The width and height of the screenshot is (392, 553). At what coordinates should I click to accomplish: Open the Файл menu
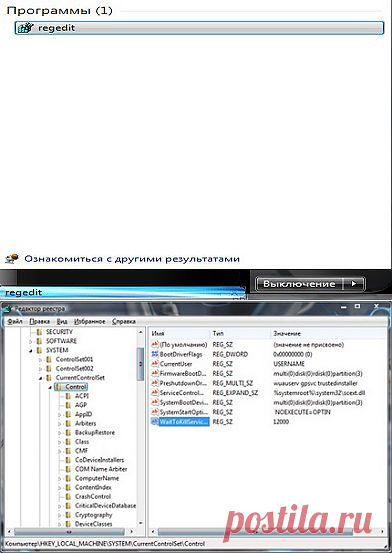[15, 321]
